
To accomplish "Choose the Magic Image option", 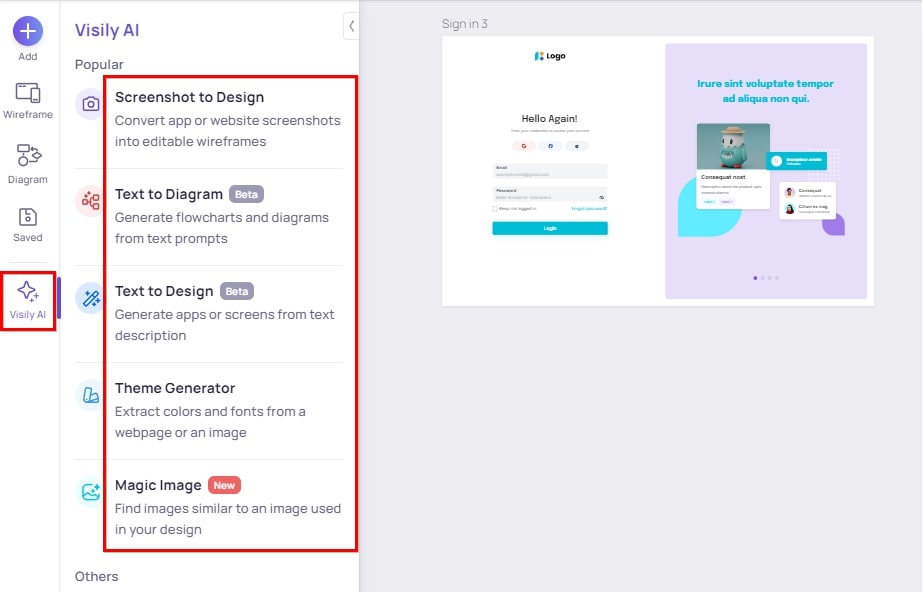I will (x=228, y=507).
